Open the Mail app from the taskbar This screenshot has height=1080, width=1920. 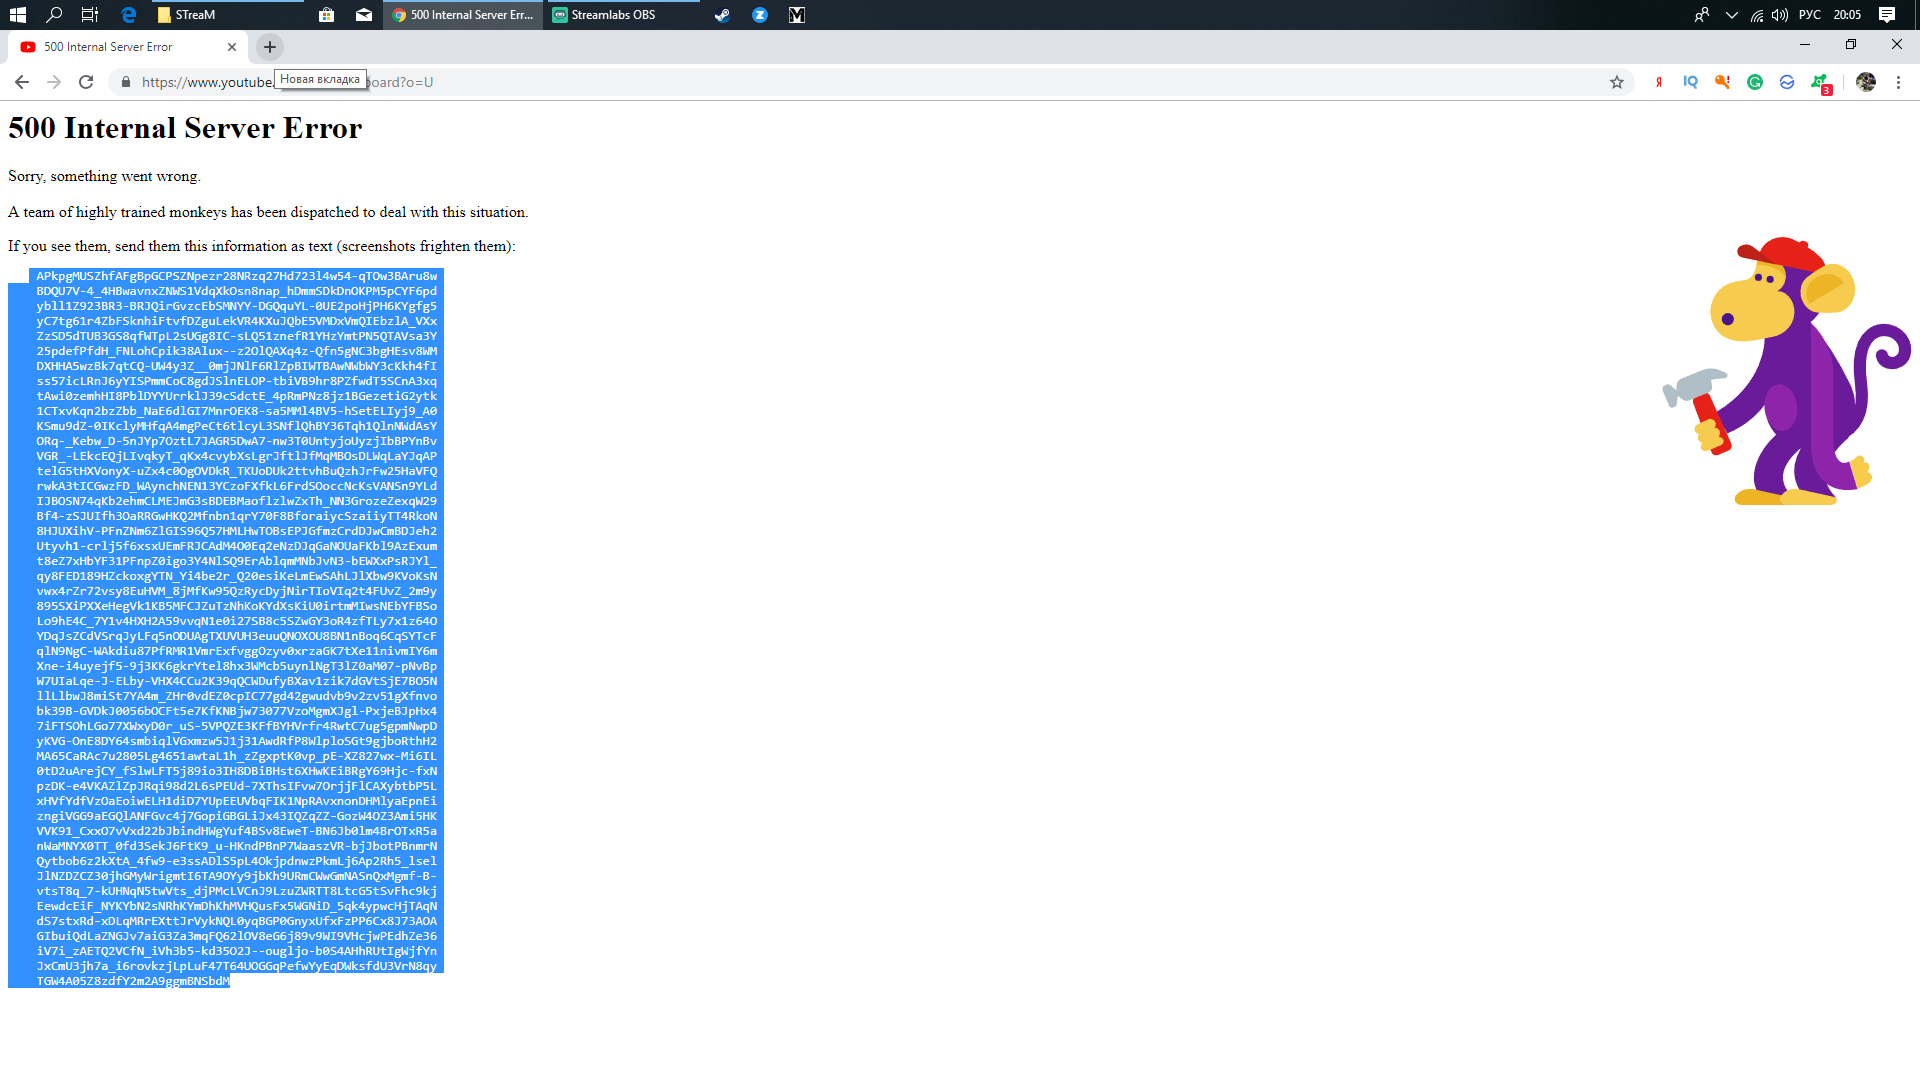[364, 15]
